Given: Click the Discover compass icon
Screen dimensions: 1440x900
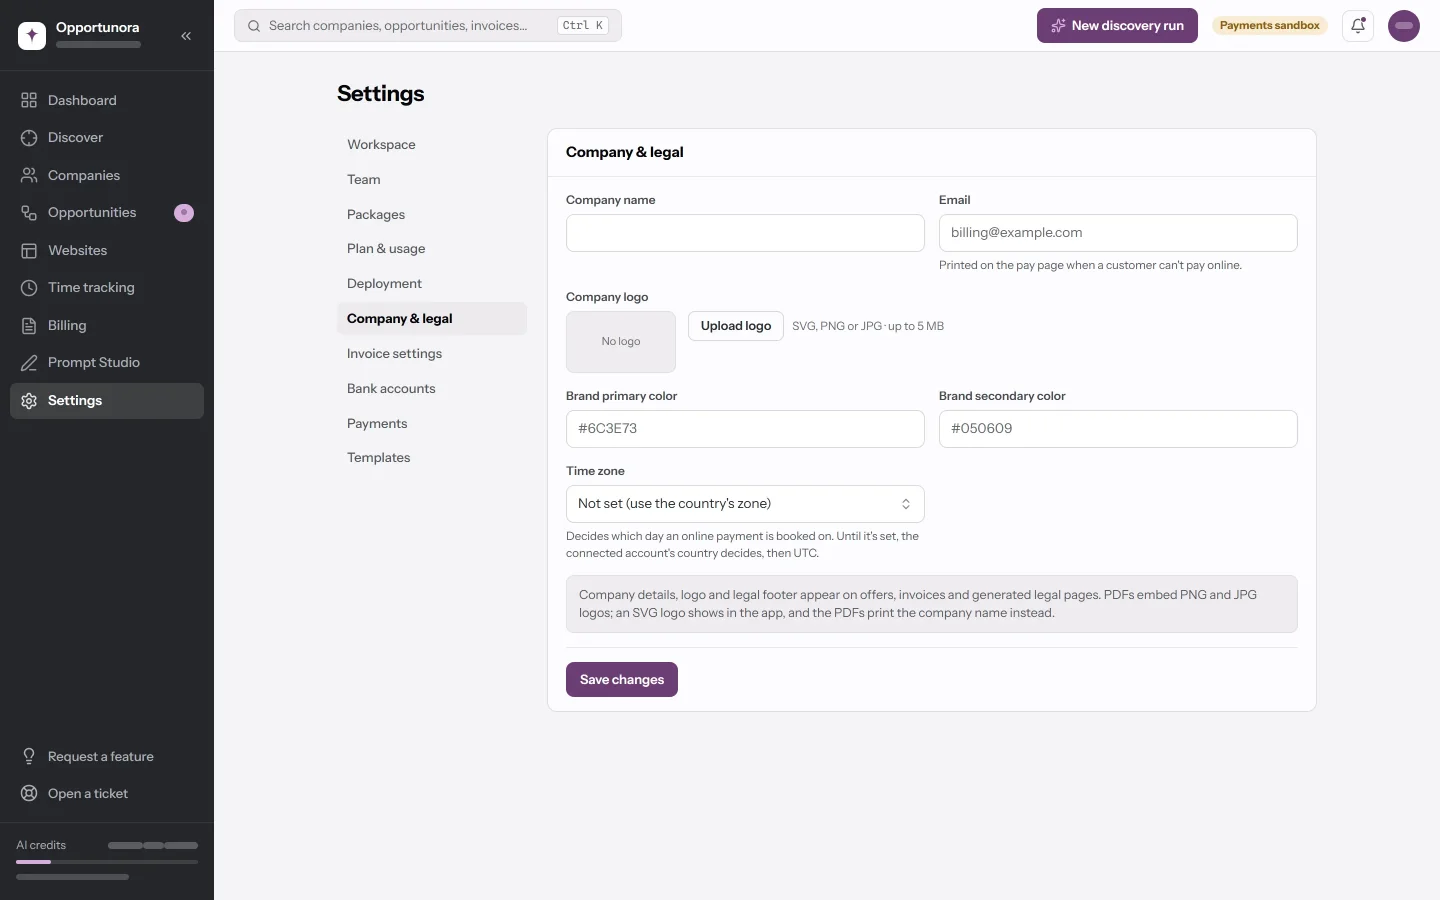Looking at the screenshot, I should 29,138.
